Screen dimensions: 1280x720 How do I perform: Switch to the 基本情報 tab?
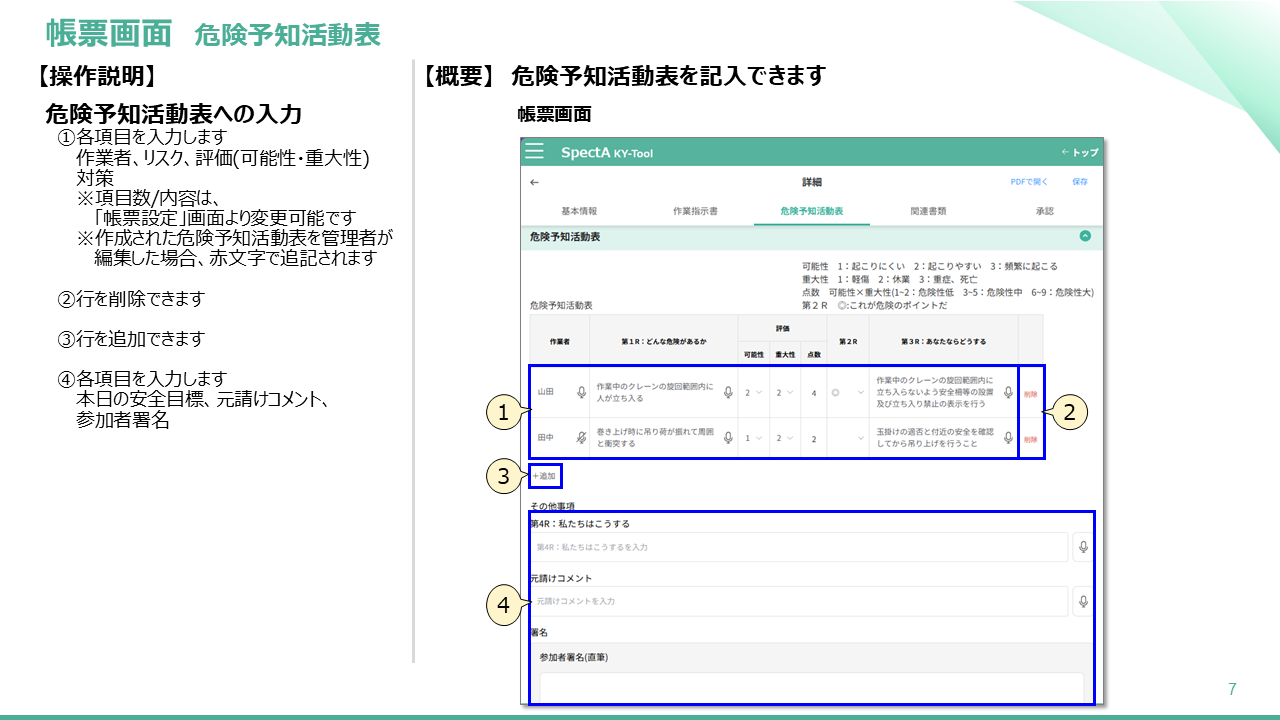579,212
